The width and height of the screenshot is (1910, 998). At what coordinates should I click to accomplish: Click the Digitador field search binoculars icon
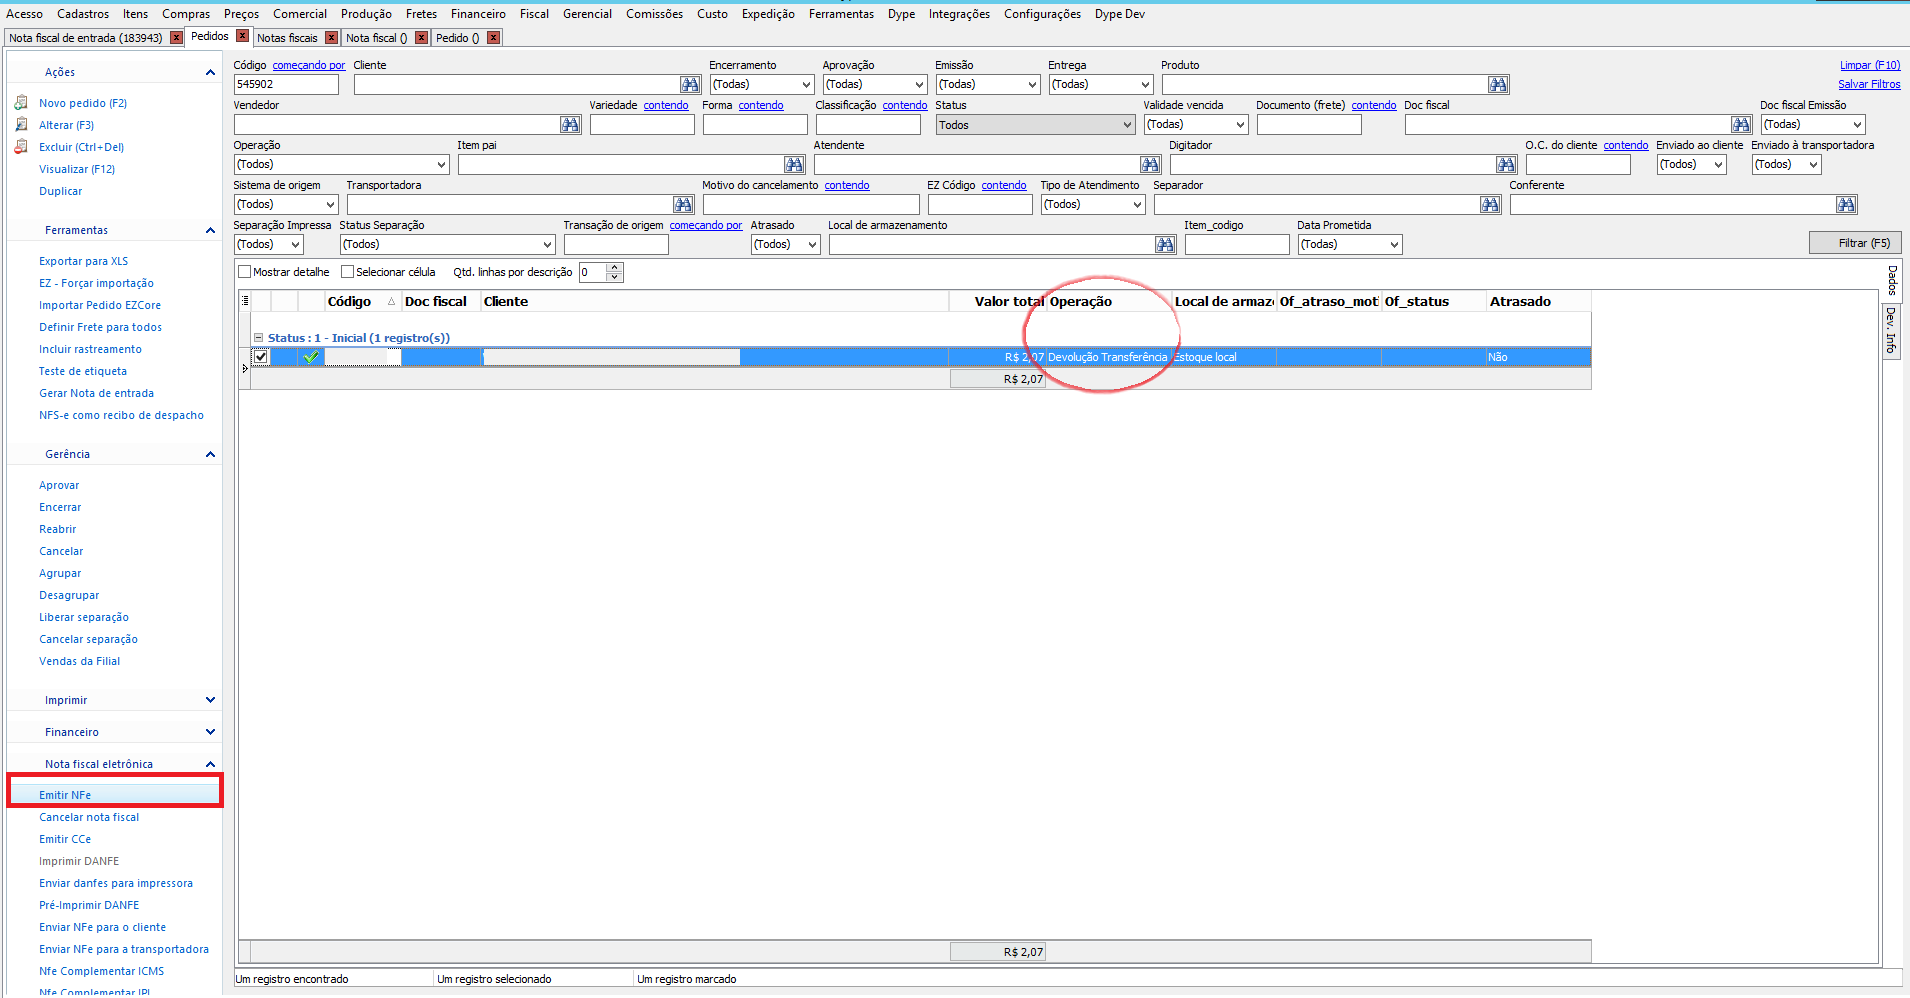1506,165
